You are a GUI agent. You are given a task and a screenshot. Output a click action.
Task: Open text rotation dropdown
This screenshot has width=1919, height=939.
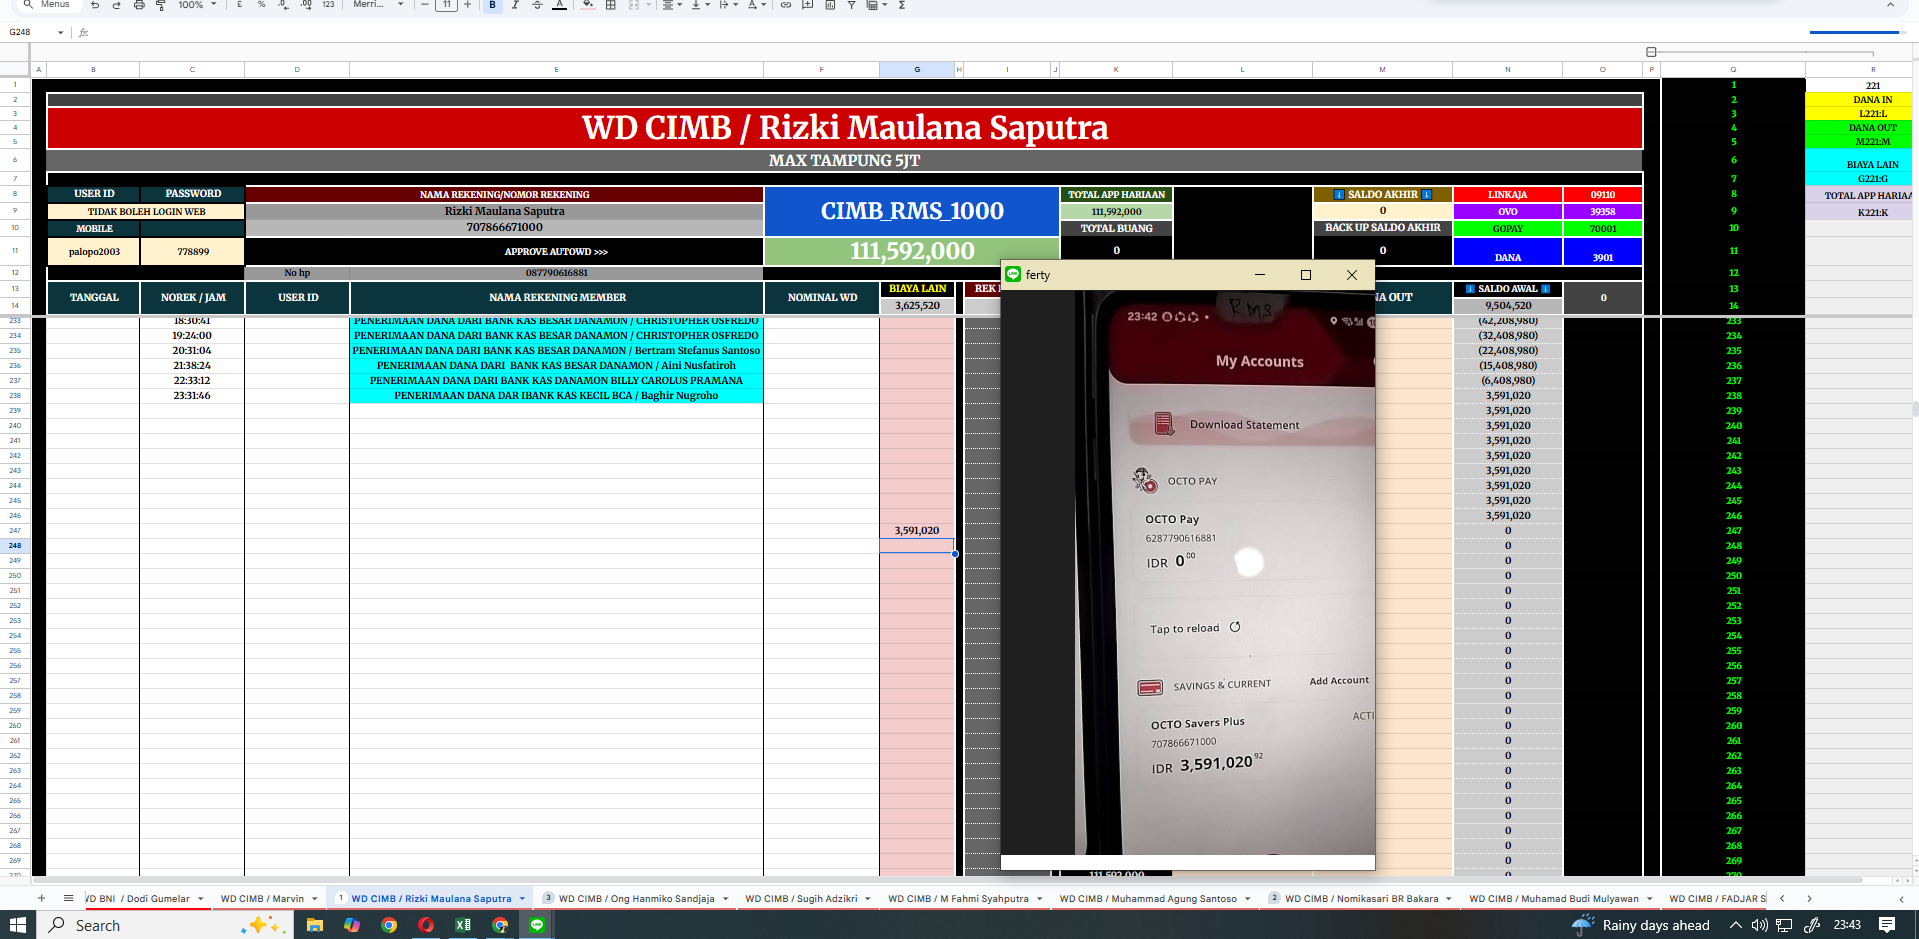pyautogui.click(x=756, y=5)
